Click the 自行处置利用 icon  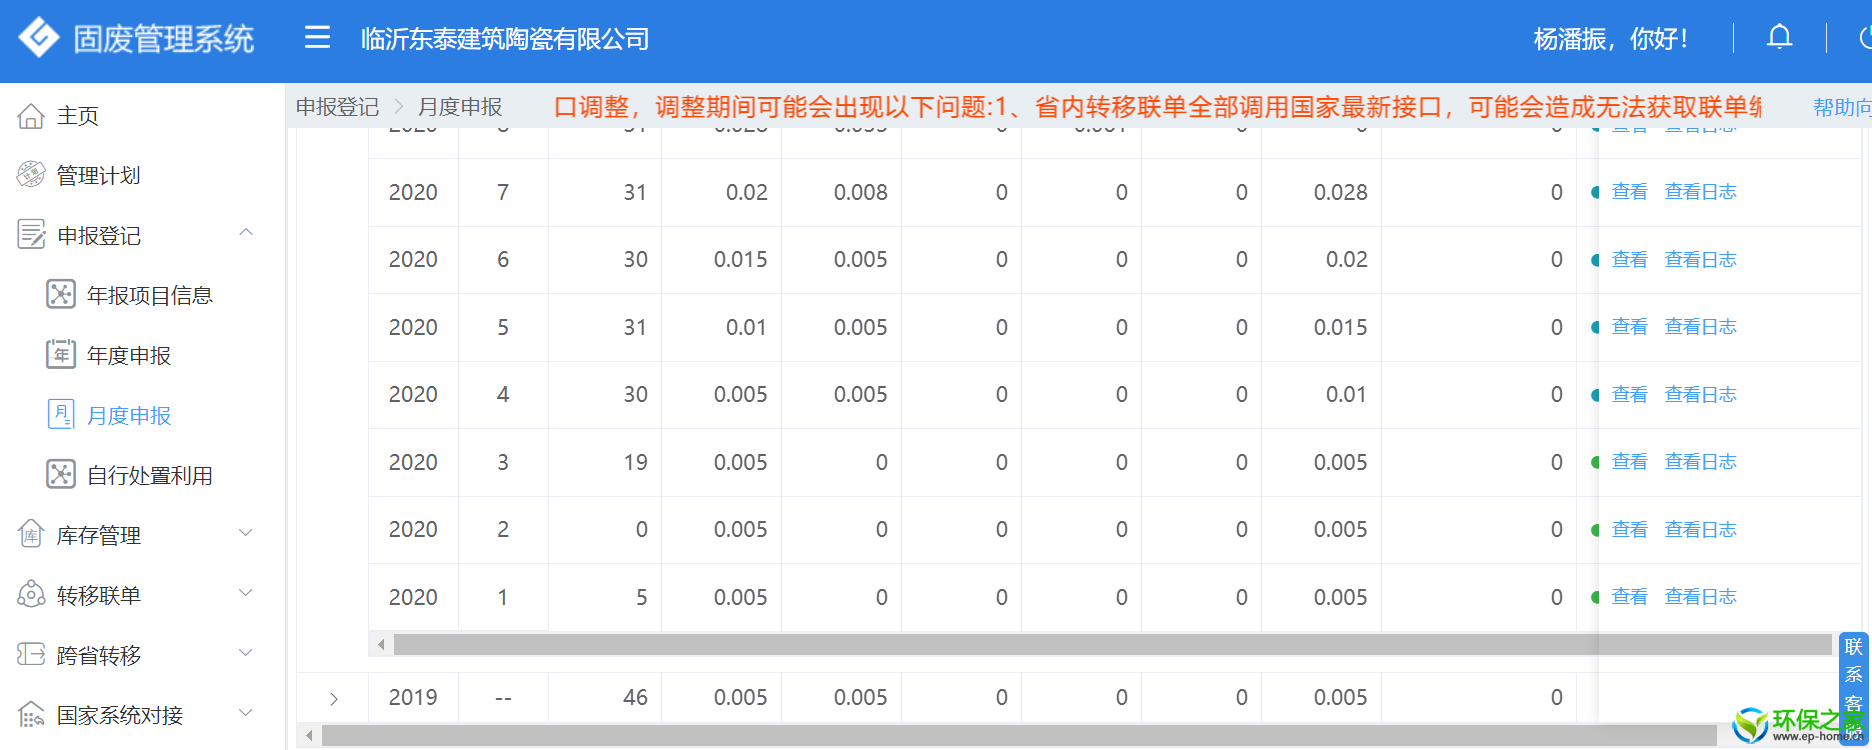point(61,475)
